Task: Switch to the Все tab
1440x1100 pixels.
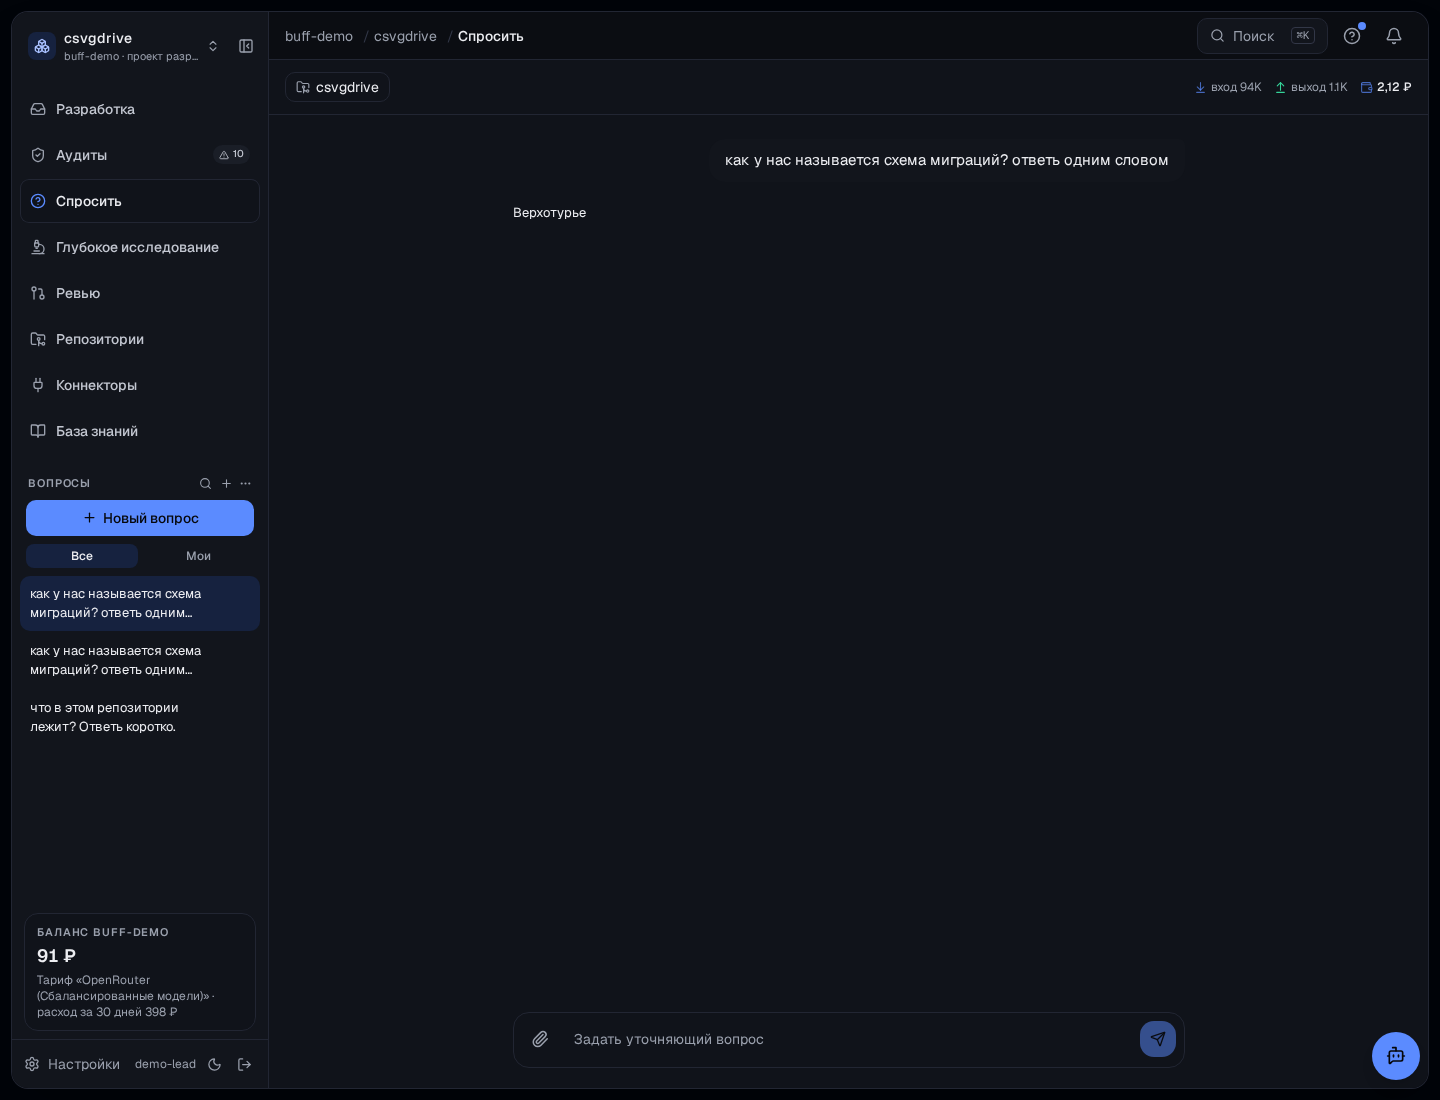Action: (82, 556)
